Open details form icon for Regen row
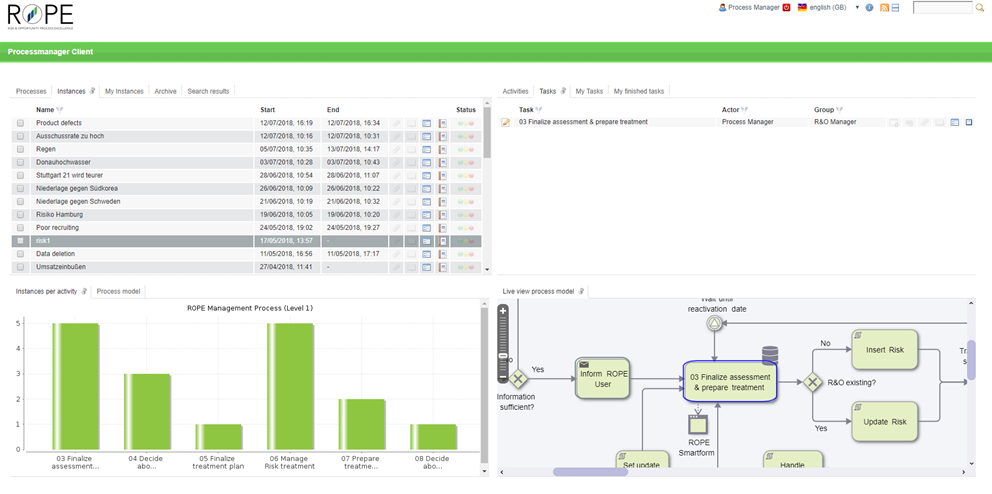 pos(426,149)
